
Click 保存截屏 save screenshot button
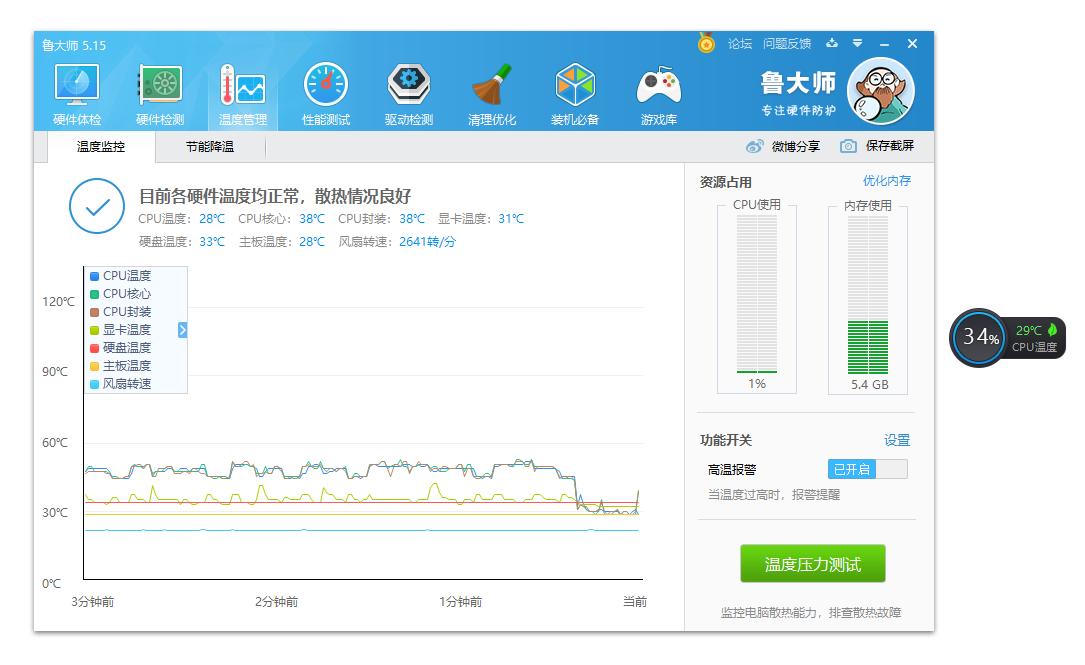(x=890, y=145)
